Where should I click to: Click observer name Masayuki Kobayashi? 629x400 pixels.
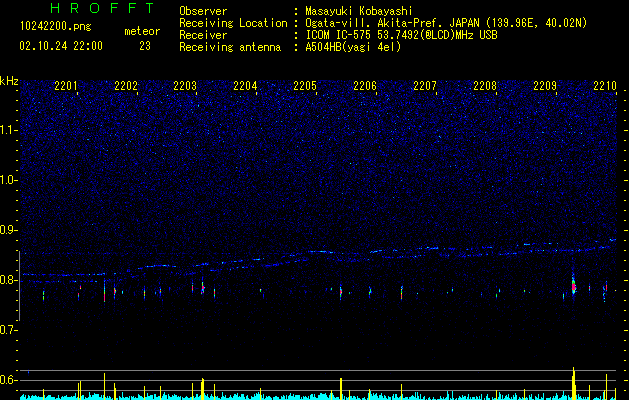point(359,11)
